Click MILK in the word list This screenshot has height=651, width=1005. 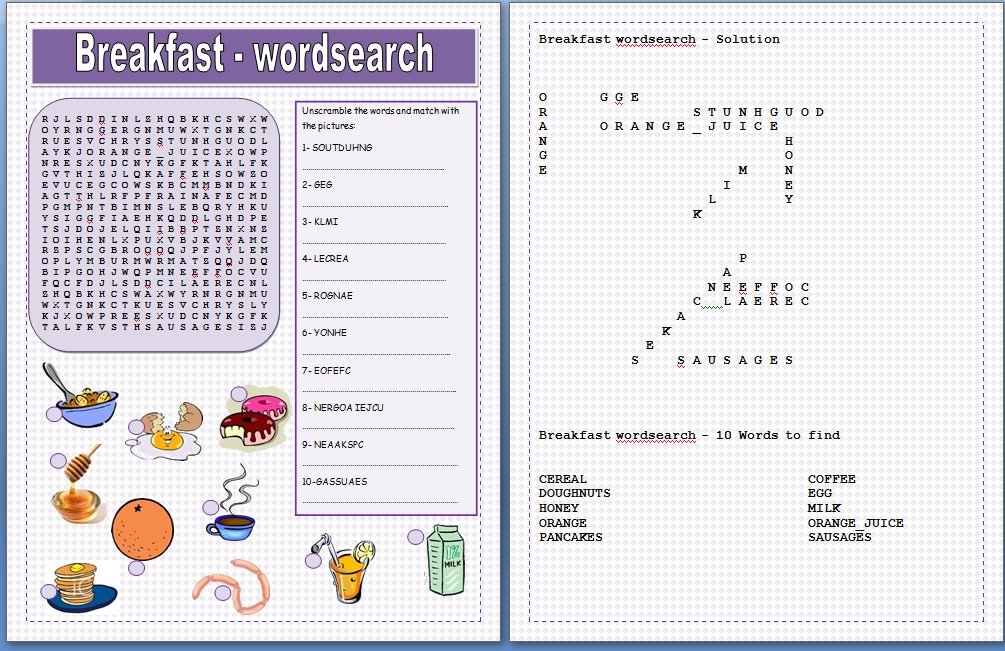coord(824,508)
